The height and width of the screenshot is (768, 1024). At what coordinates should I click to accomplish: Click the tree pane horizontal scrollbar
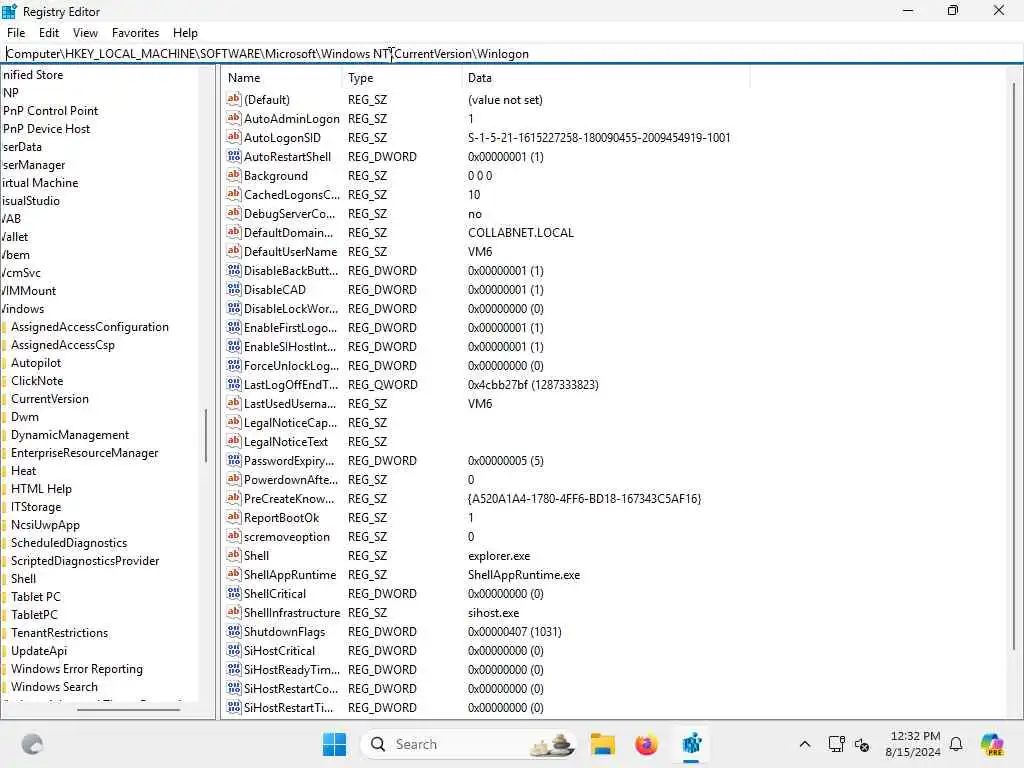click(128, 709)
